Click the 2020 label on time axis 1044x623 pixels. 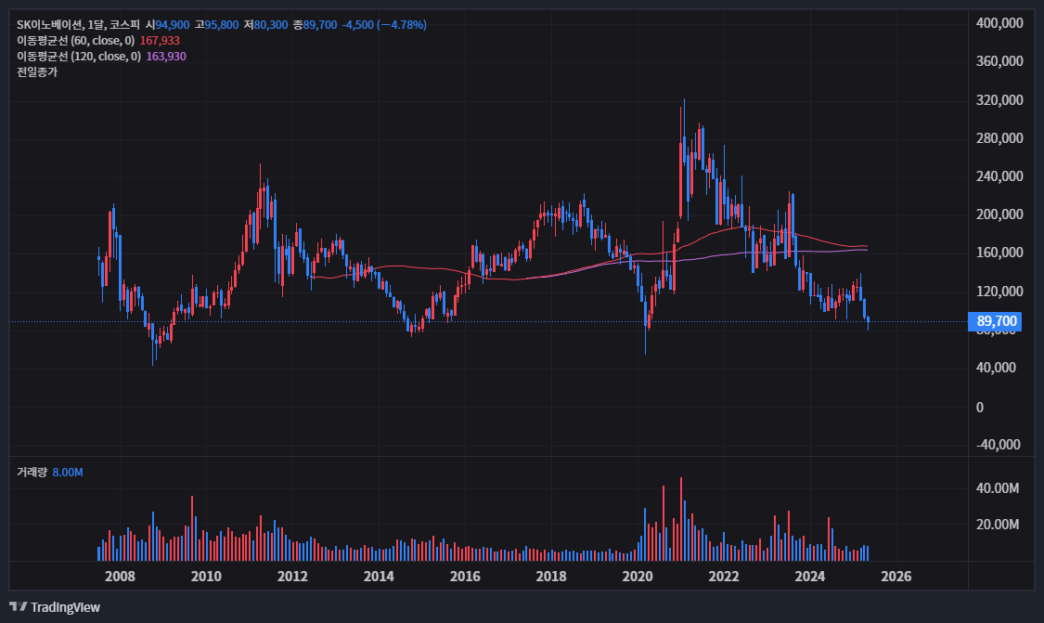point(637,576)
